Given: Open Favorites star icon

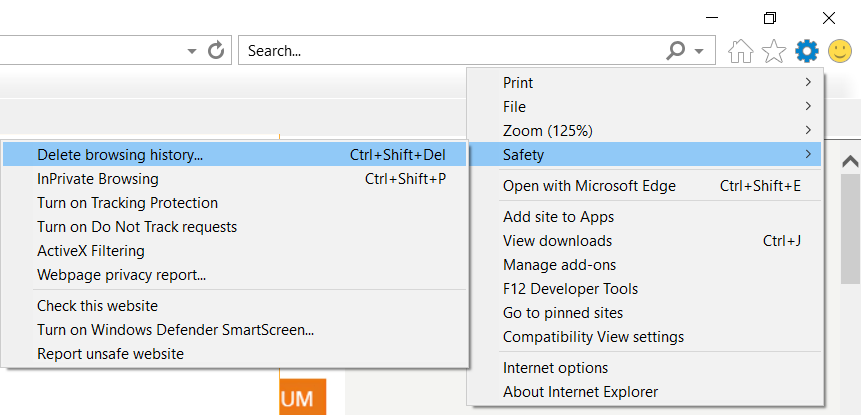Looking at the screenshot, I should coord(773,51).
